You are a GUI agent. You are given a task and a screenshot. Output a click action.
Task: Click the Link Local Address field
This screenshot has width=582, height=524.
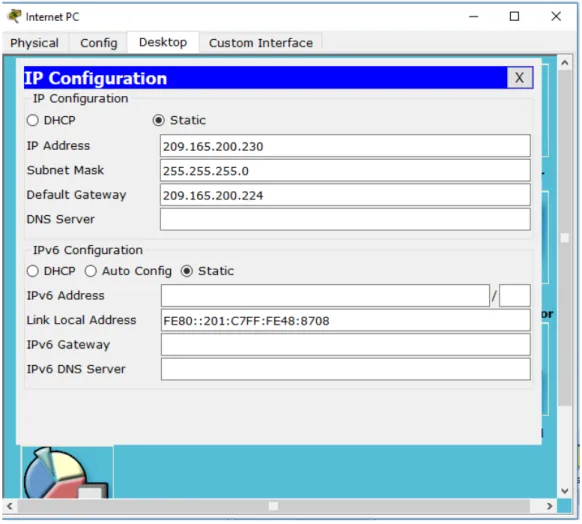click(346, 320)
